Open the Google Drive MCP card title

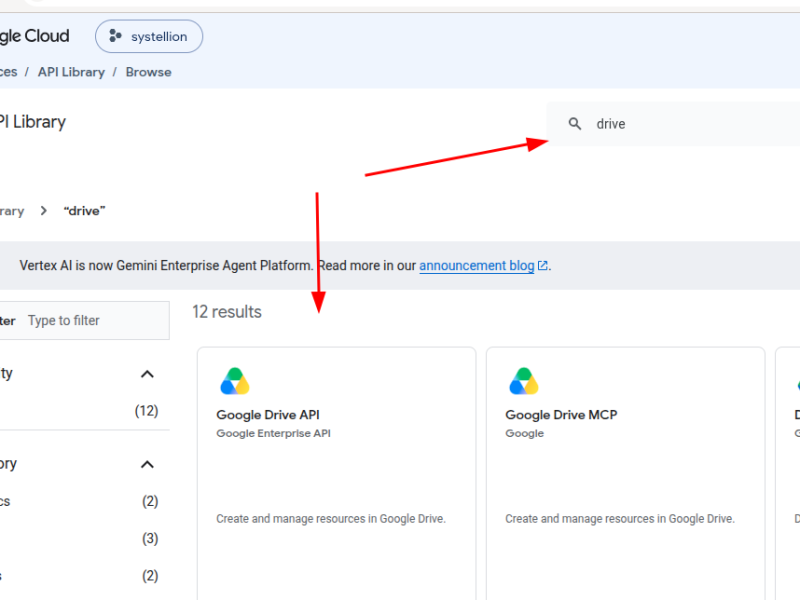pyautogui.click(x=561, y=415)
